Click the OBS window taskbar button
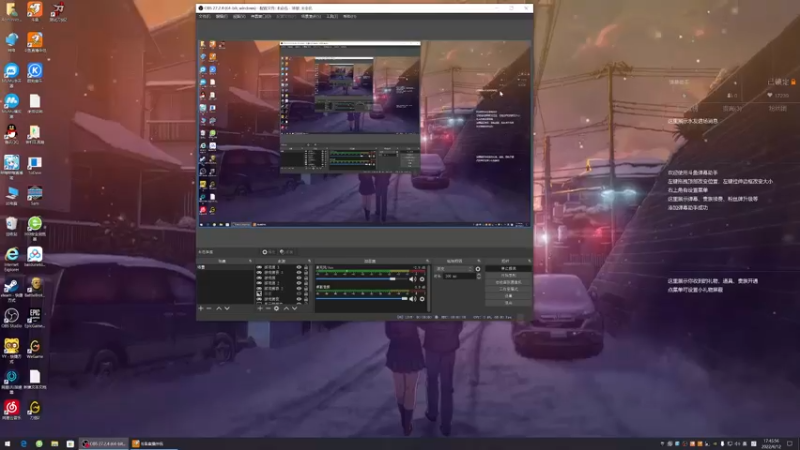This screenshot has width=800, height=450. [x=104, y=443]
